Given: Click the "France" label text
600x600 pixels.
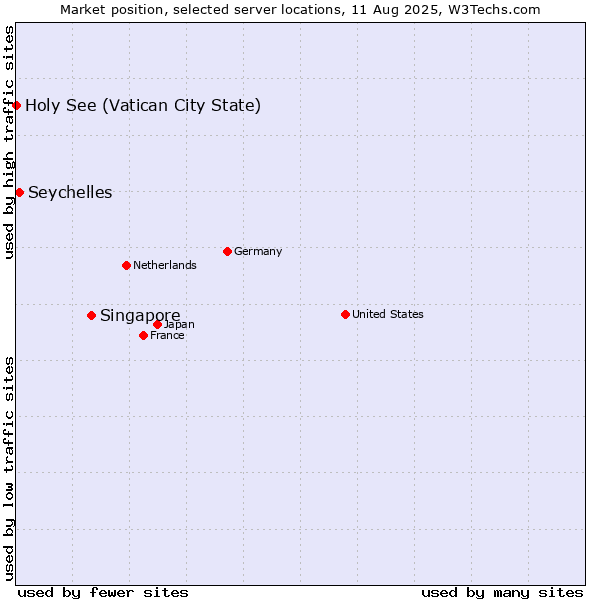Looking at the screenshot, I should click(167, 336).
